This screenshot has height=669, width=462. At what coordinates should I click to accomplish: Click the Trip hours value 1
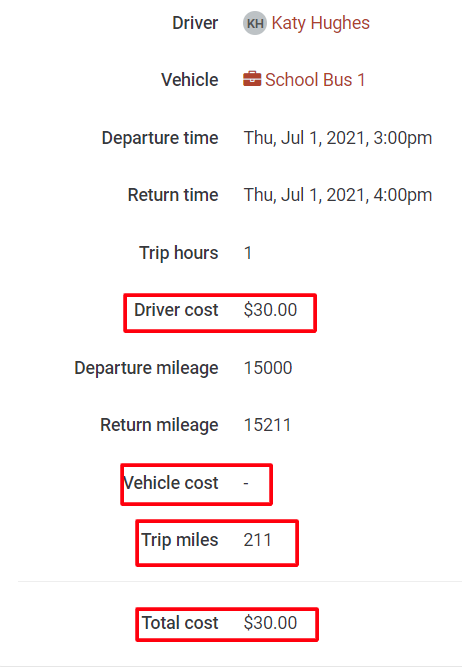tap(247, 253)
